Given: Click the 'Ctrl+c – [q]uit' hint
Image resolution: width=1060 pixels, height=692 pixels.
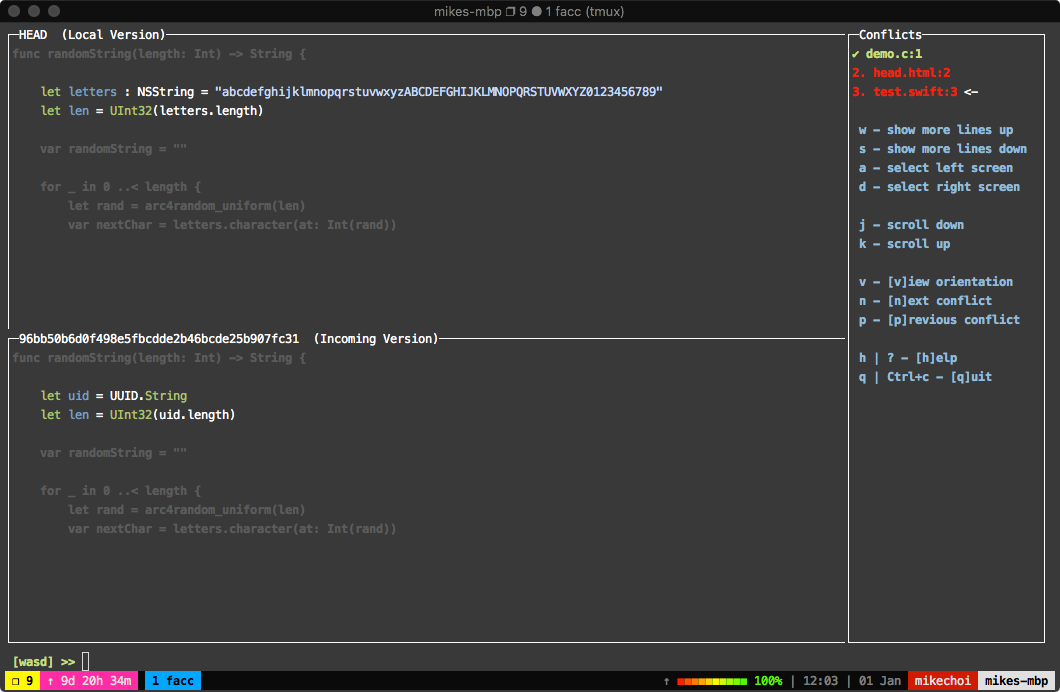Looking at the screenshot, I should (925, 376).
